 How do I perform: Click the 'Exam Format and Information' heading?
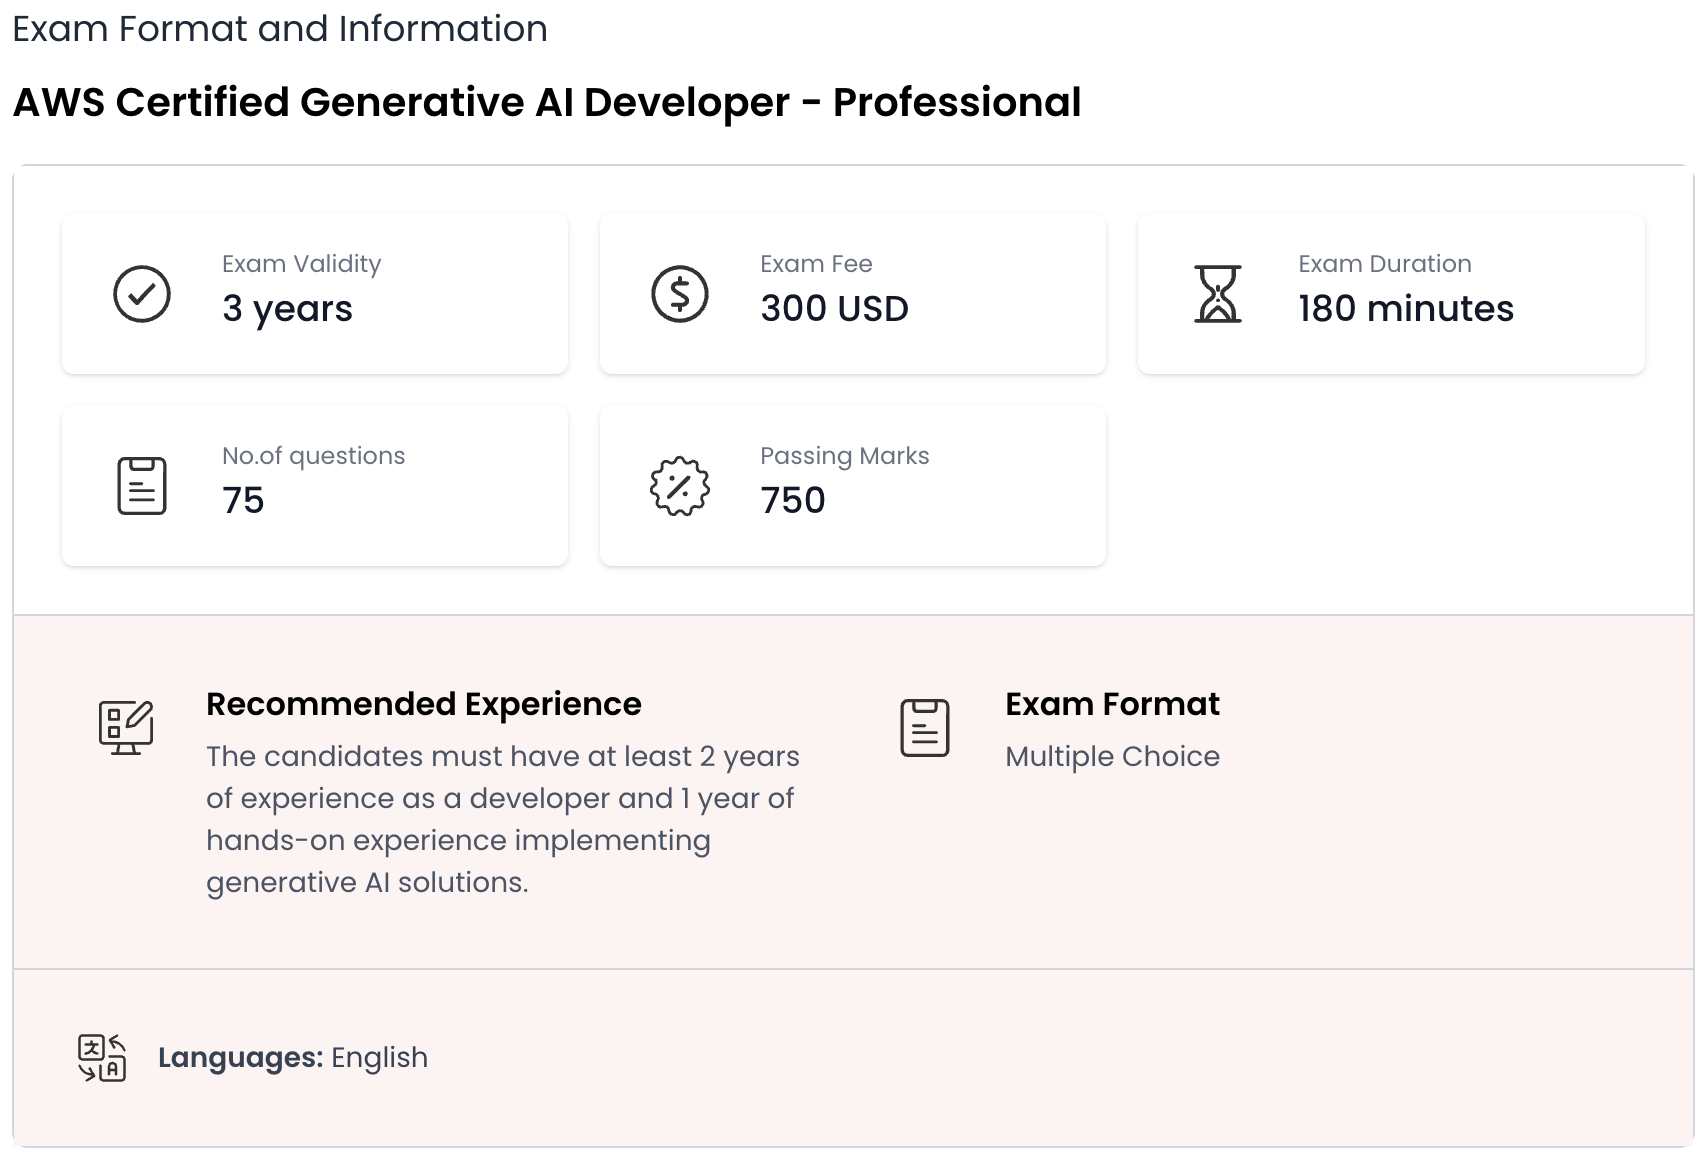280,29
